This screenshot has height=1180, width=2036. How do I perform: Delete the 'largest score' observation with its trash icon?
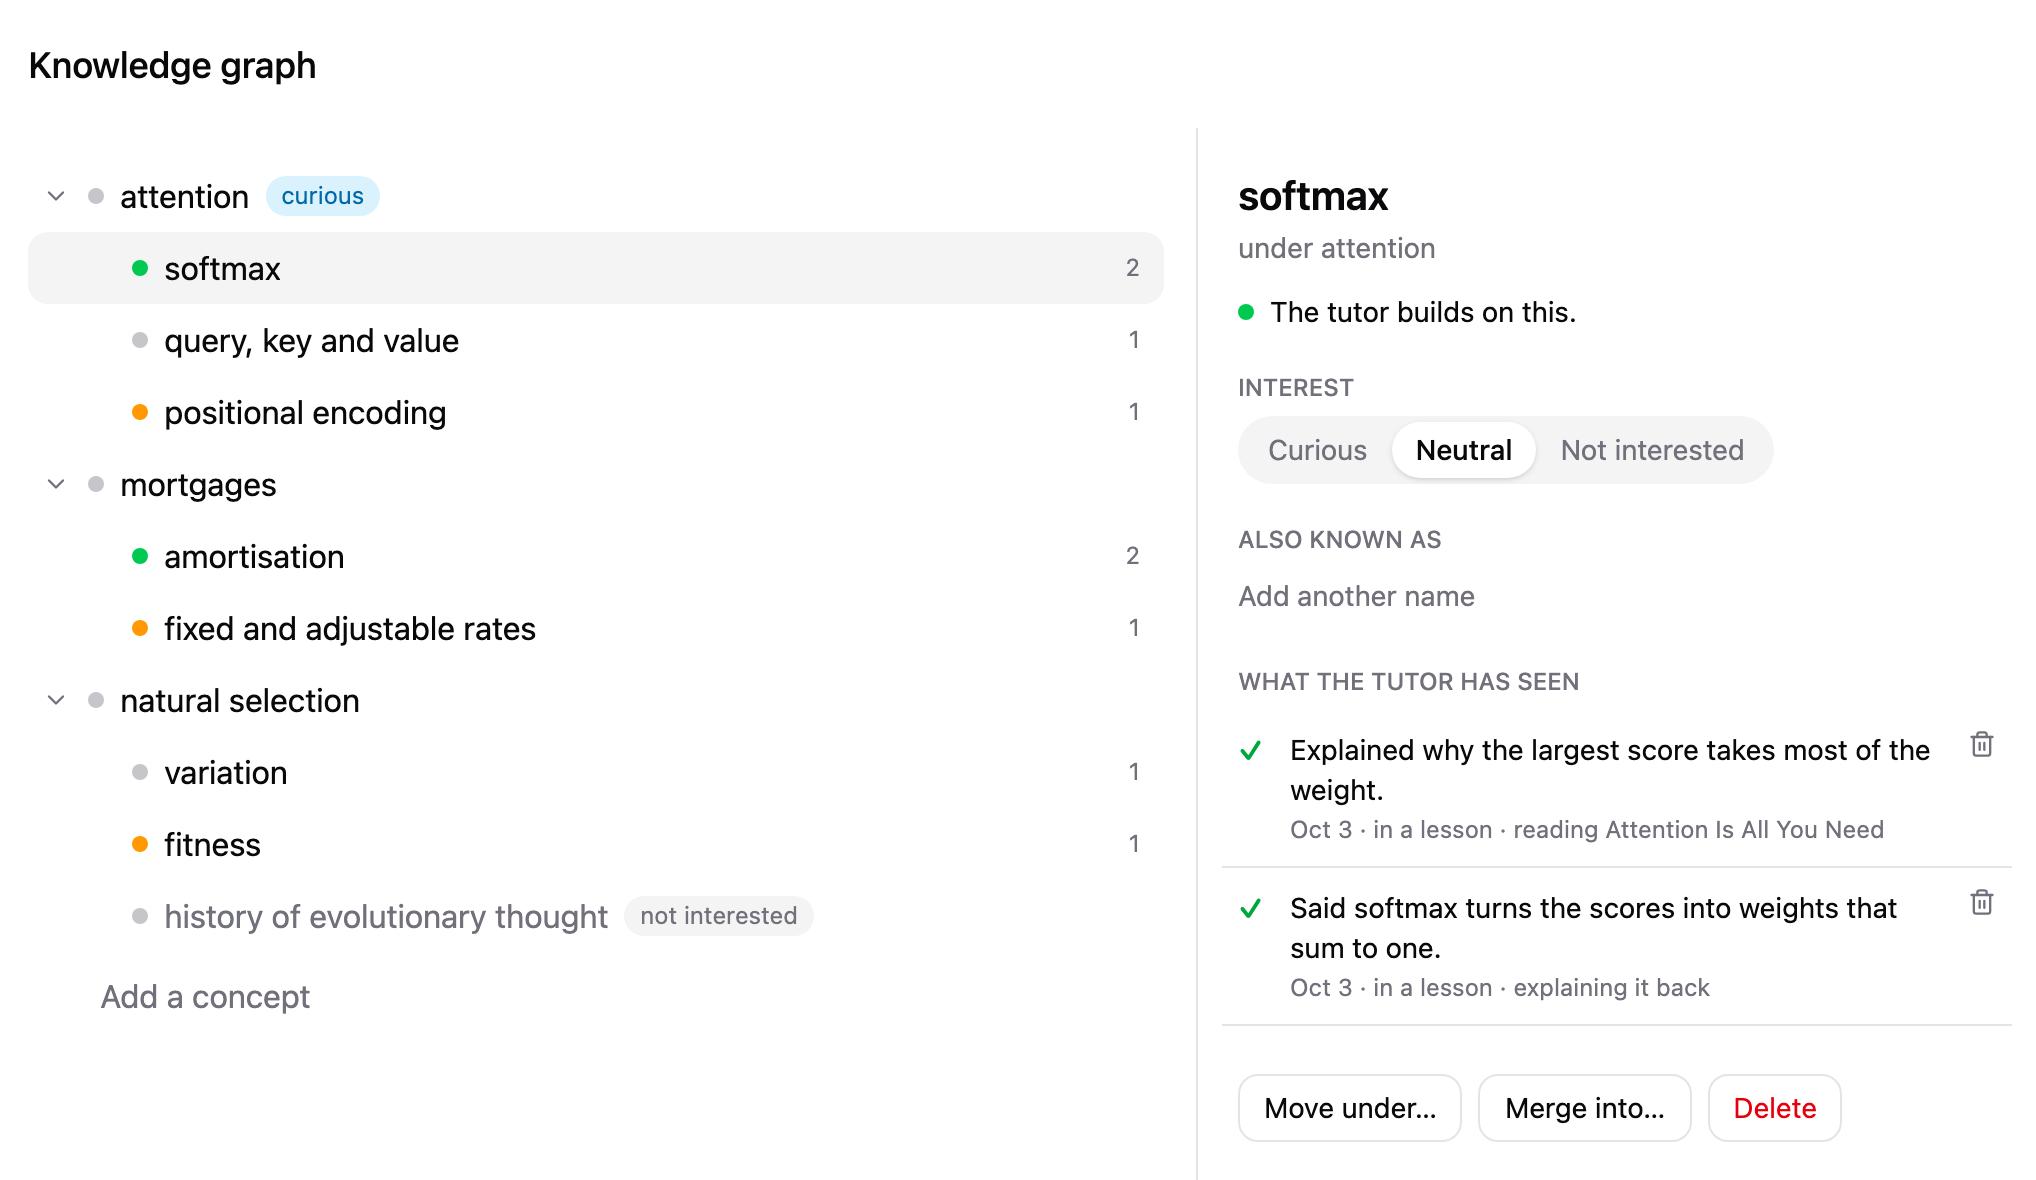(x=1981, y=745)
